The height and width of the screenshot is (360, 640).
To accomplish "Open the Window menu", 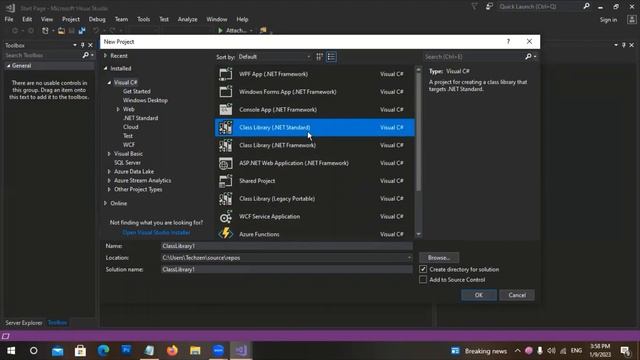I will (x=217, y=19).
